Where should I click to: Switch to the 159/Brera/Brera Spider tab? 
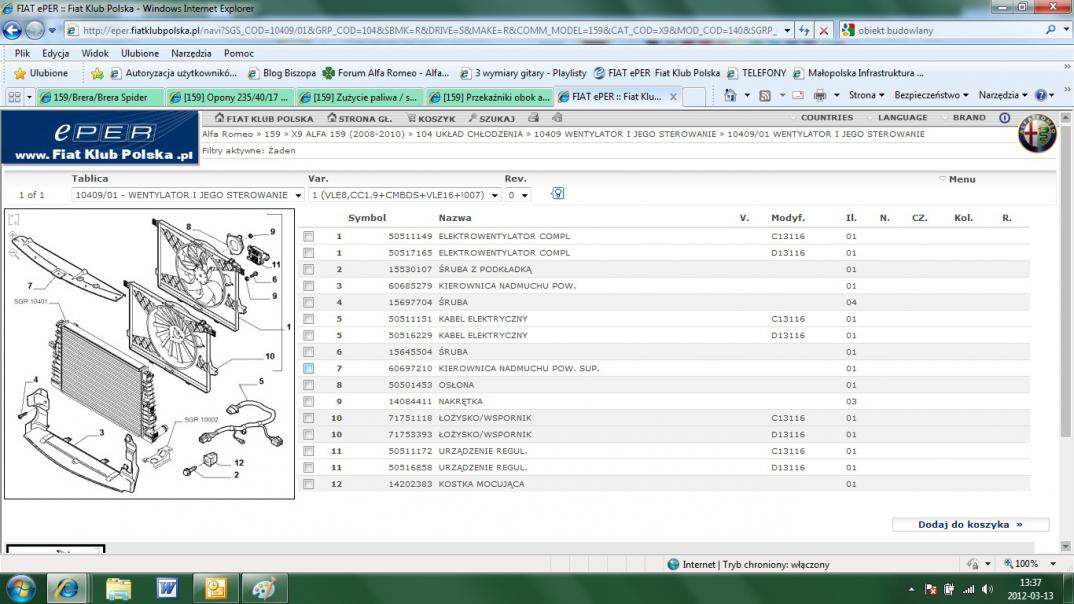coord(98,97)
